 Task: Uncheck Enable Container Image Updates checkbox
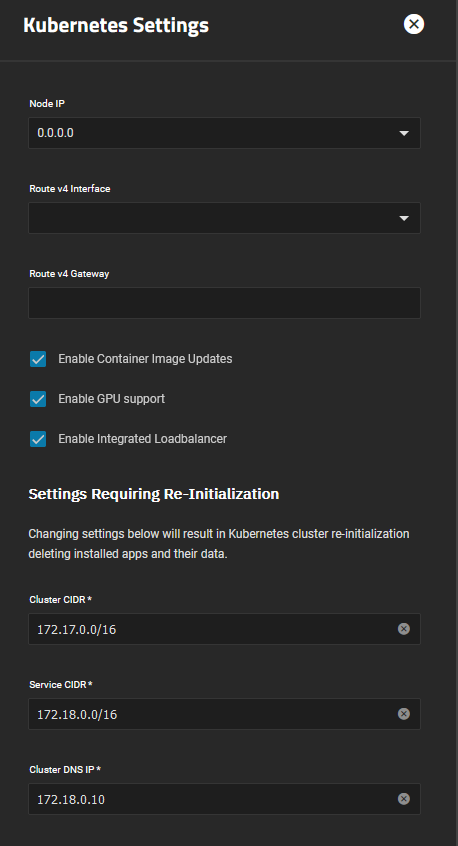(38, 359)
